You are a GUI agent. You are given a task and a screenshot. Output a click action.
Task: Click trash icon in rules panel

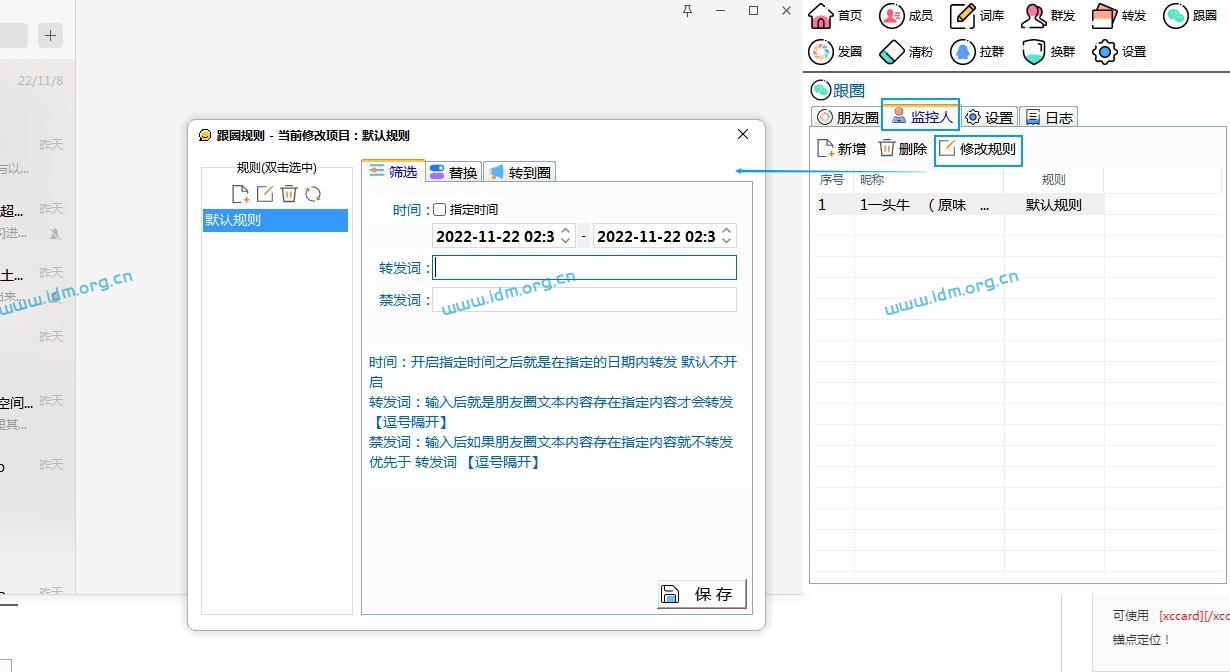point(289,194)
